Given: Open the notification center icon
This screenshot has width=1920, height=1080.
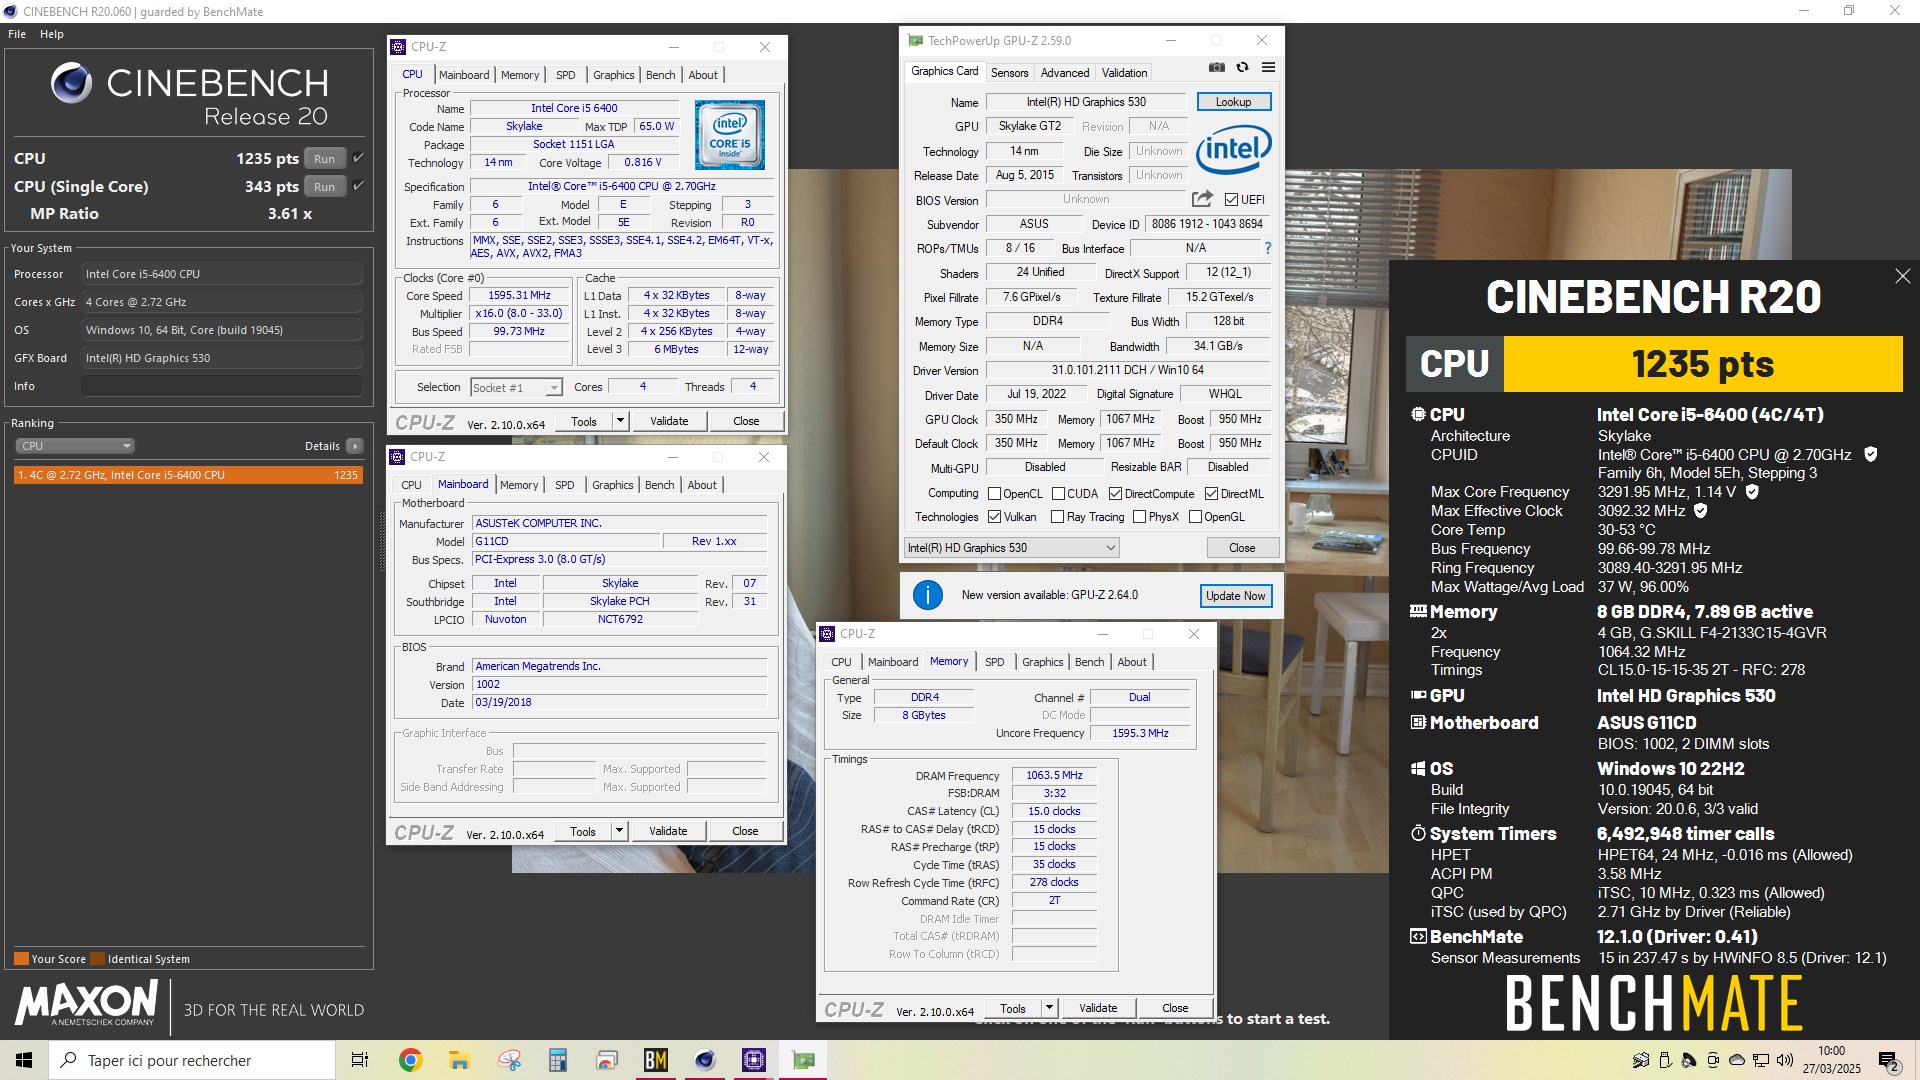Looking at the screenshot, I should pos(1889,1061).
